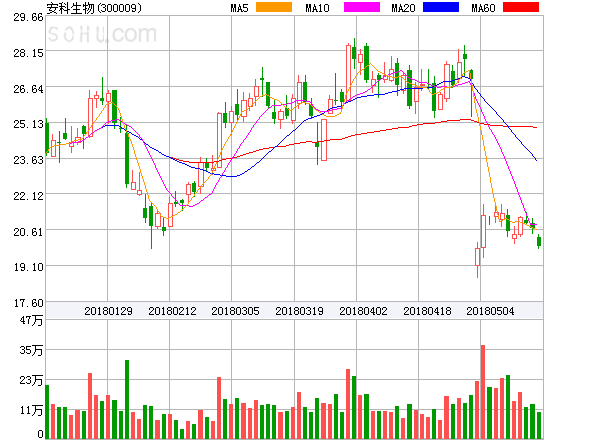The image size is (600, 440).
Task: Click the stock title 安科生物(300009)
Action: tap(94, 8)
